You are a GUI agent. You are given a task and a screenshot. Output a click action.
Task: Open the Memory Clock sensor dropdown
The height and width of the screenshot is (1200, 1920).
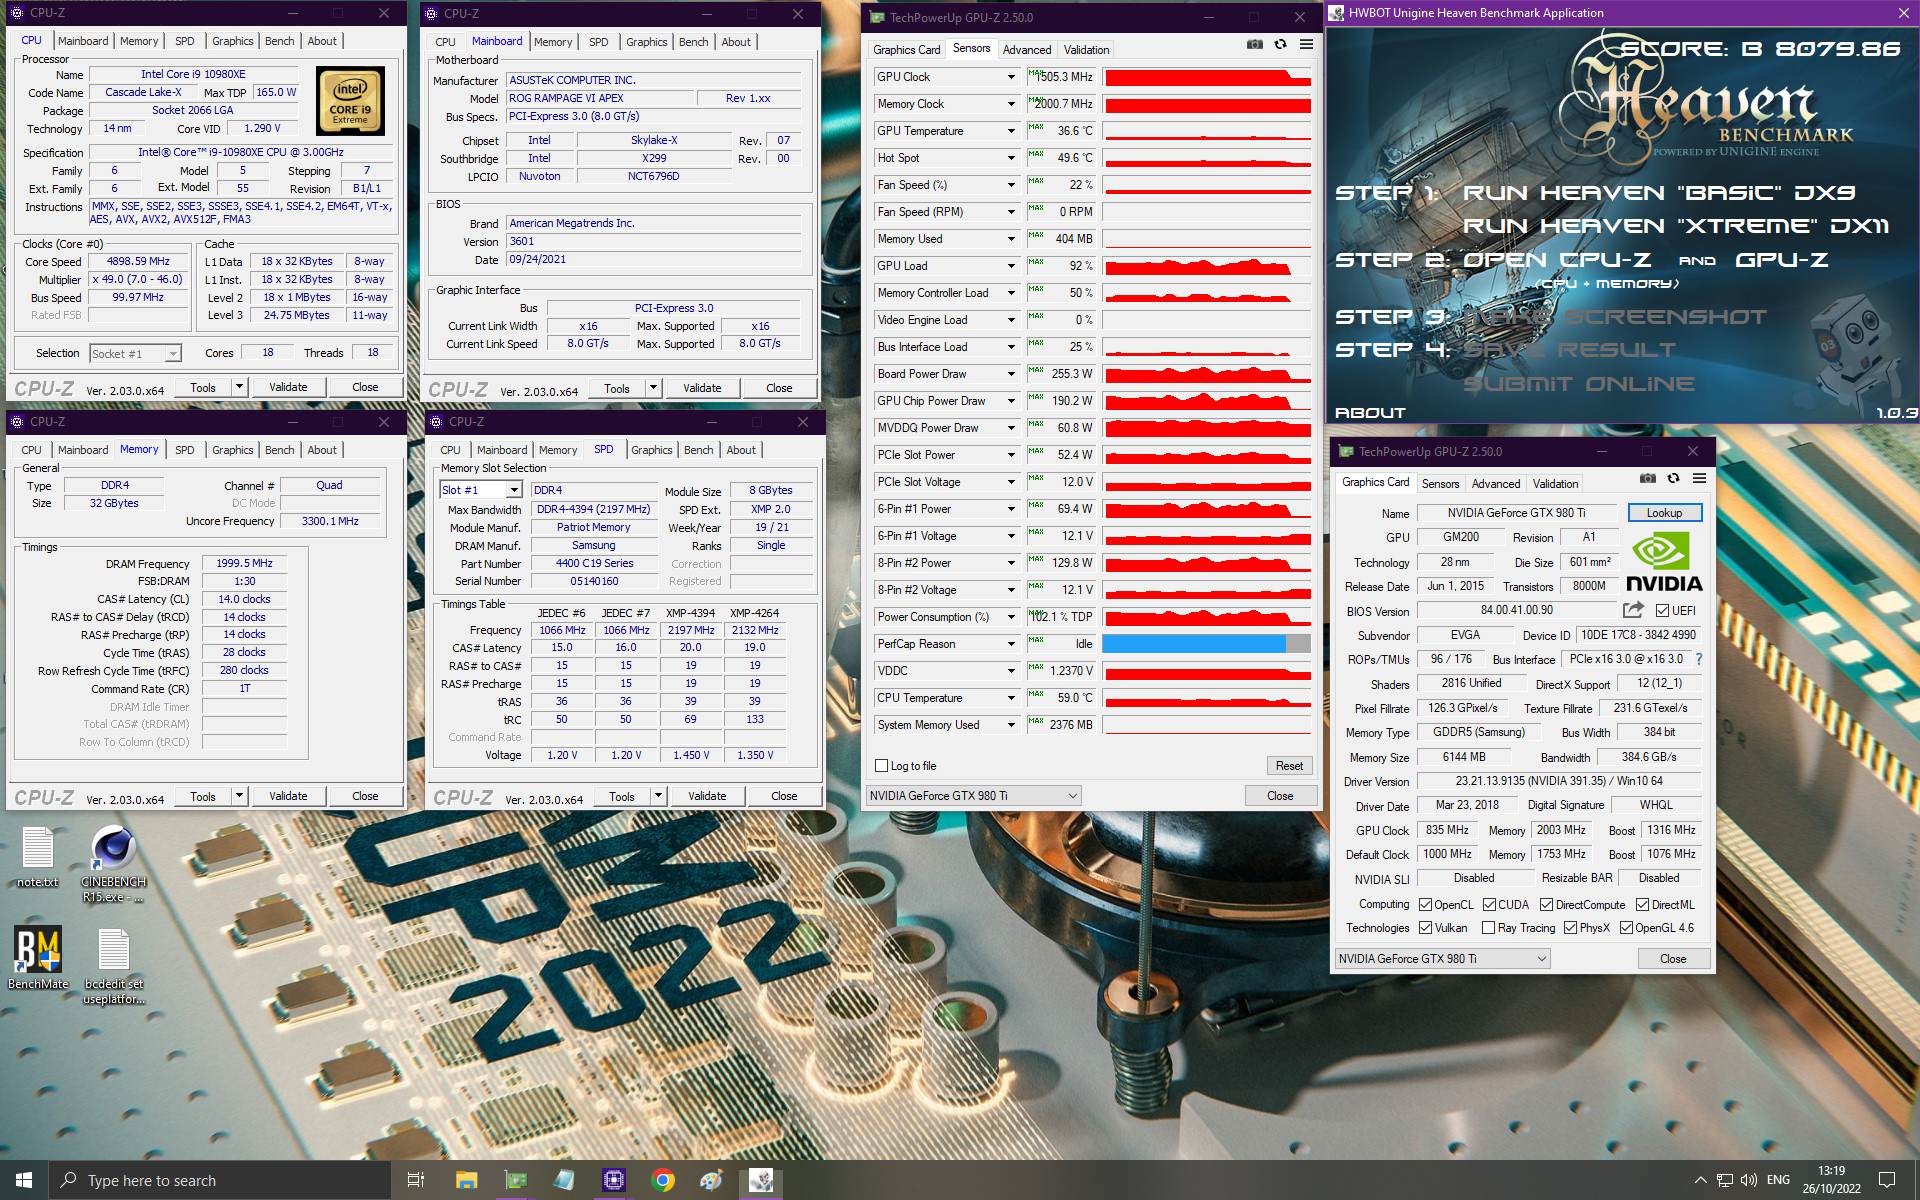[1011, 104]
